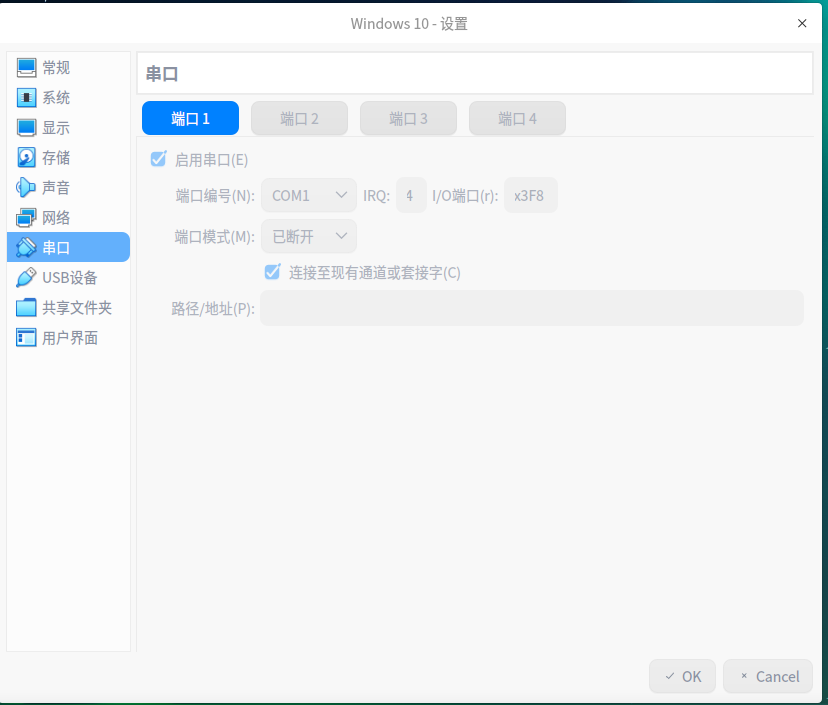Viewport: 828px width, 705px height.
Task: Click the 用户界面 window icon
Action: coord(26,337)
